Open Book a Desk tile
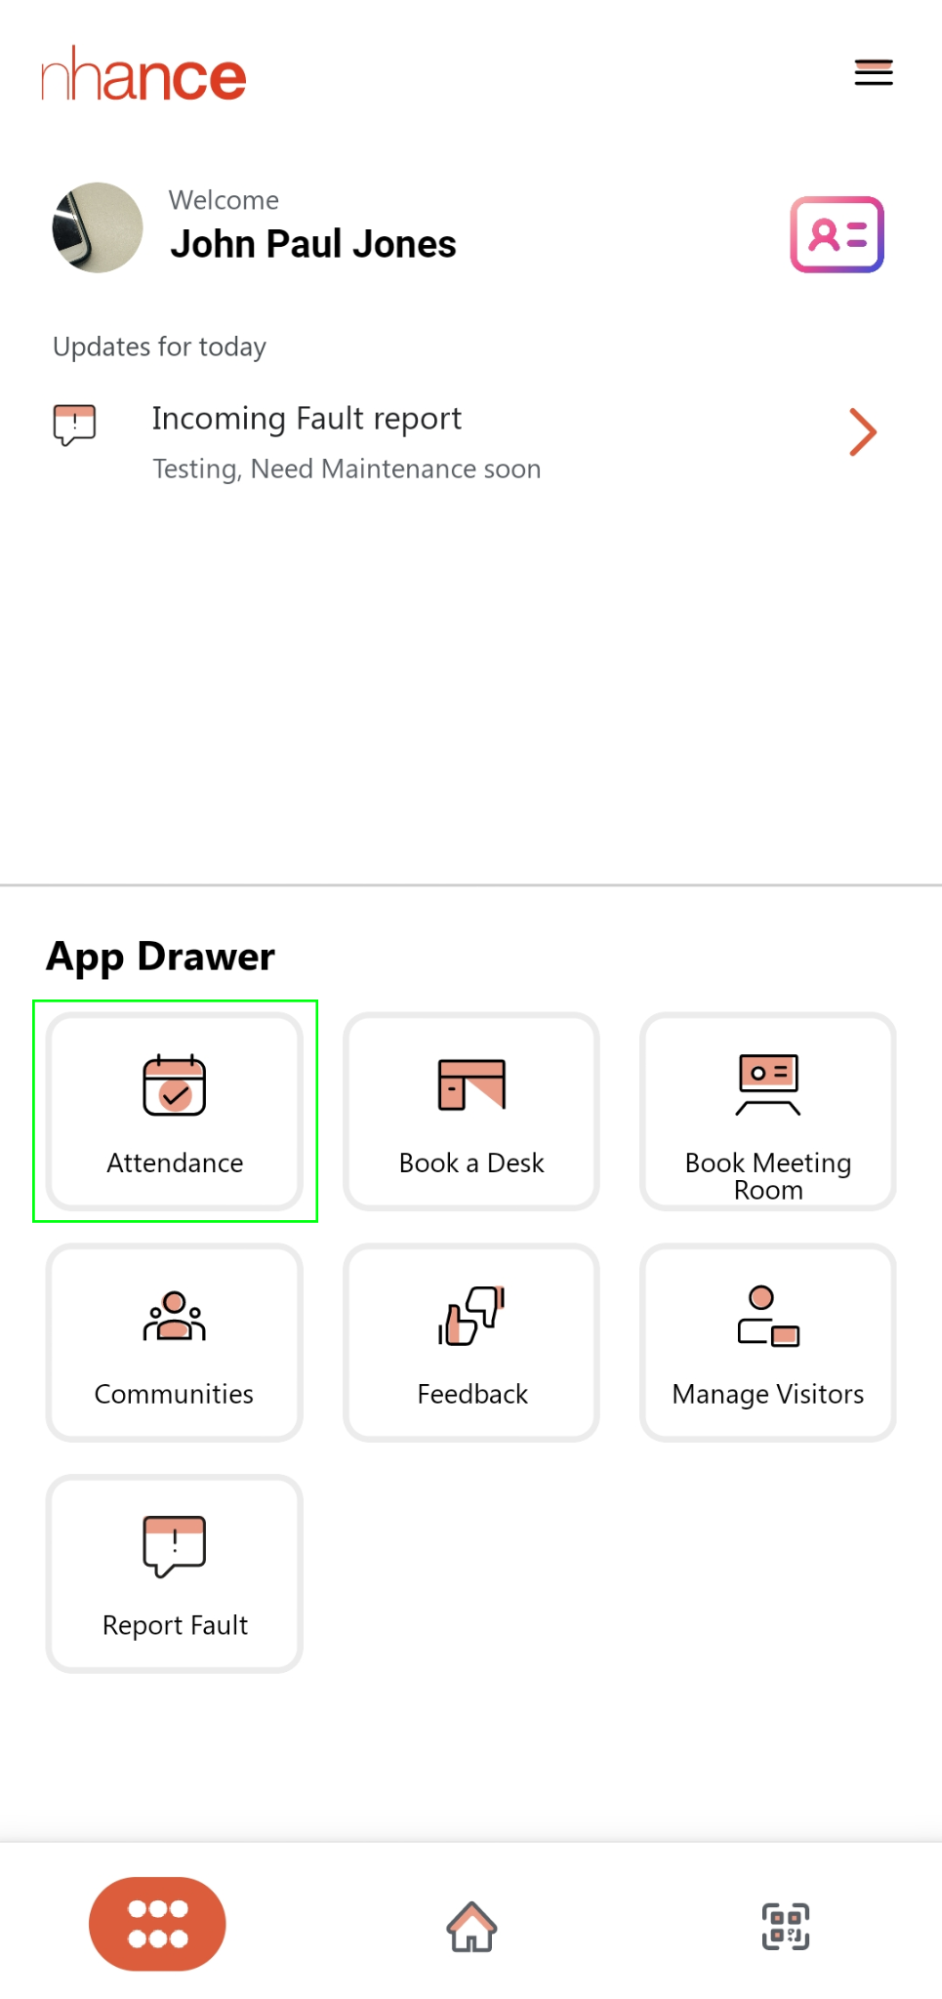Viewport: 942px width, 1999px height. pyautogui.click(x=471, y=1111)
